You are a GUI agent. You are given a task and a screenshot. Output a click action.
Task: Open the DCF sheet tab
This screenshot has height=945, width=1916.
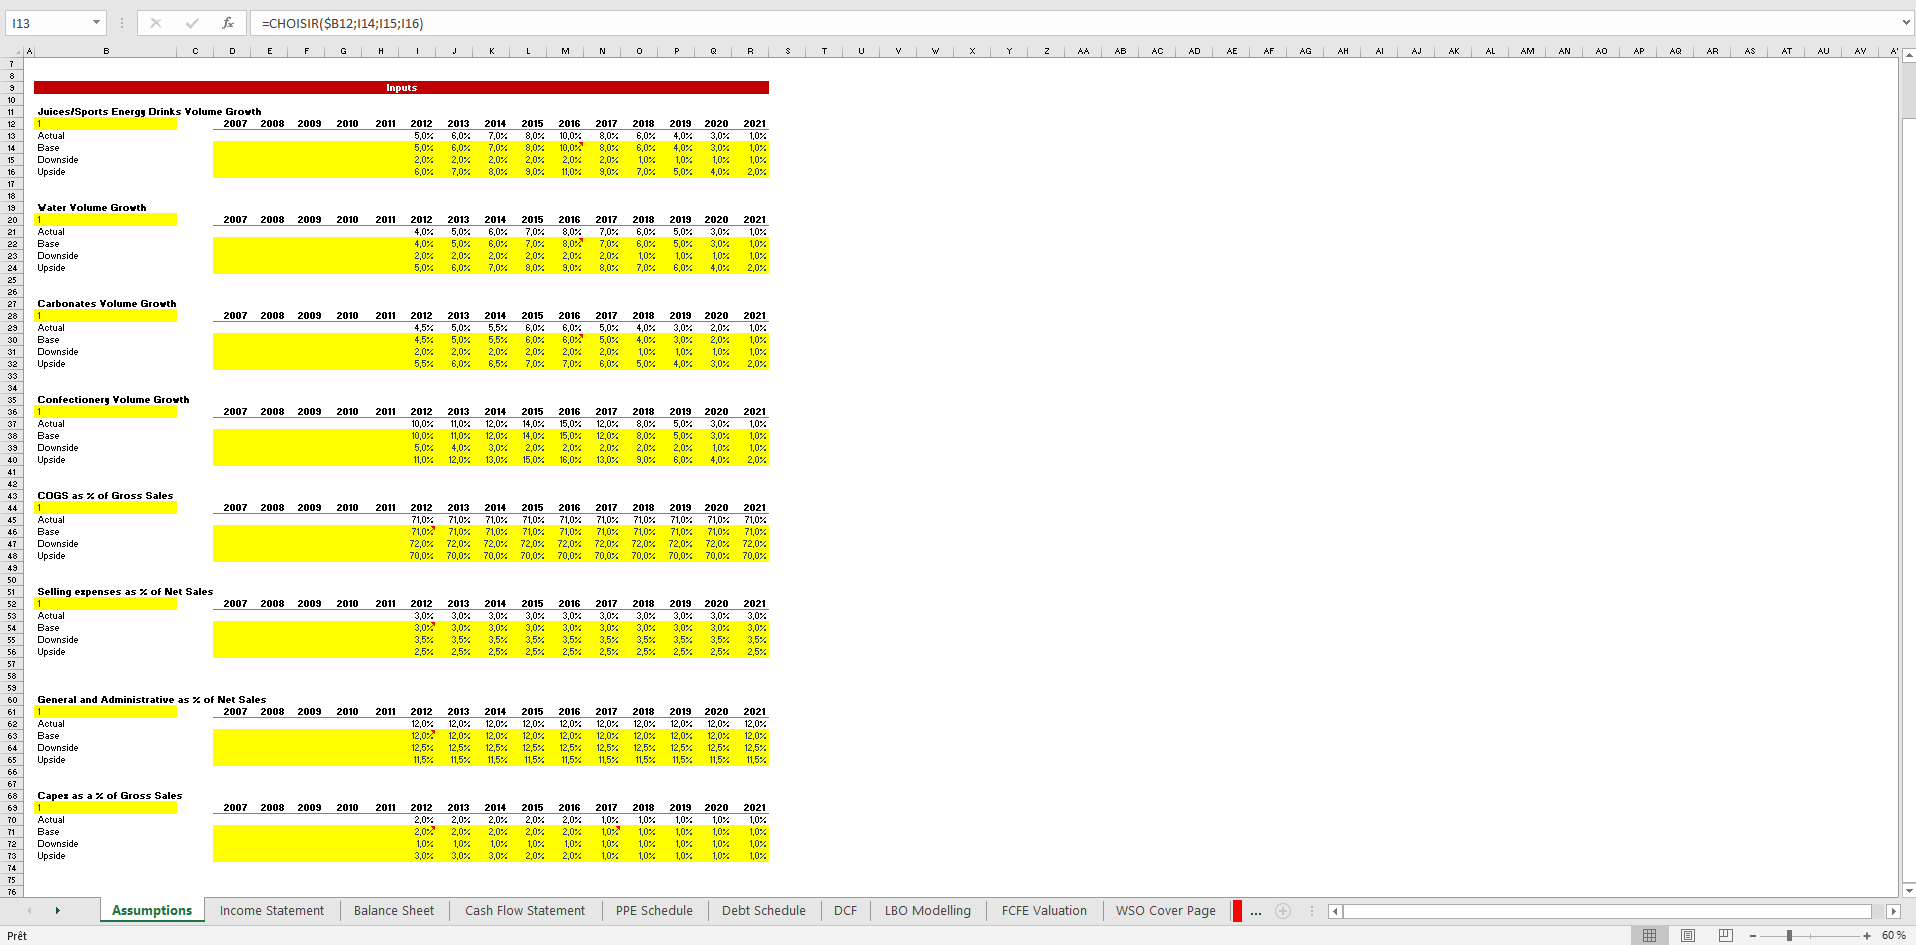tap(845, 911)
